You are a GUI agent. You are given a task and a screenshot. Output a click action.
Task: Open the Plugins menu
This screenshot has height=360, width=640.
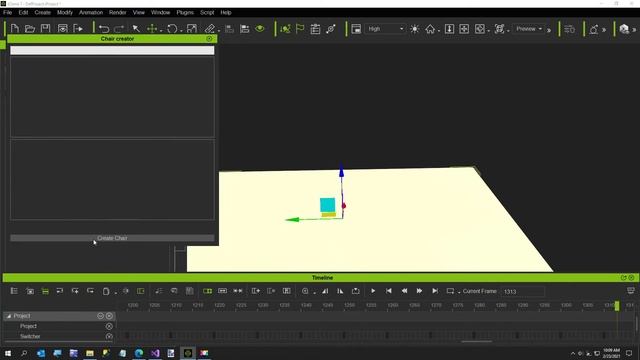coord(185,13)
